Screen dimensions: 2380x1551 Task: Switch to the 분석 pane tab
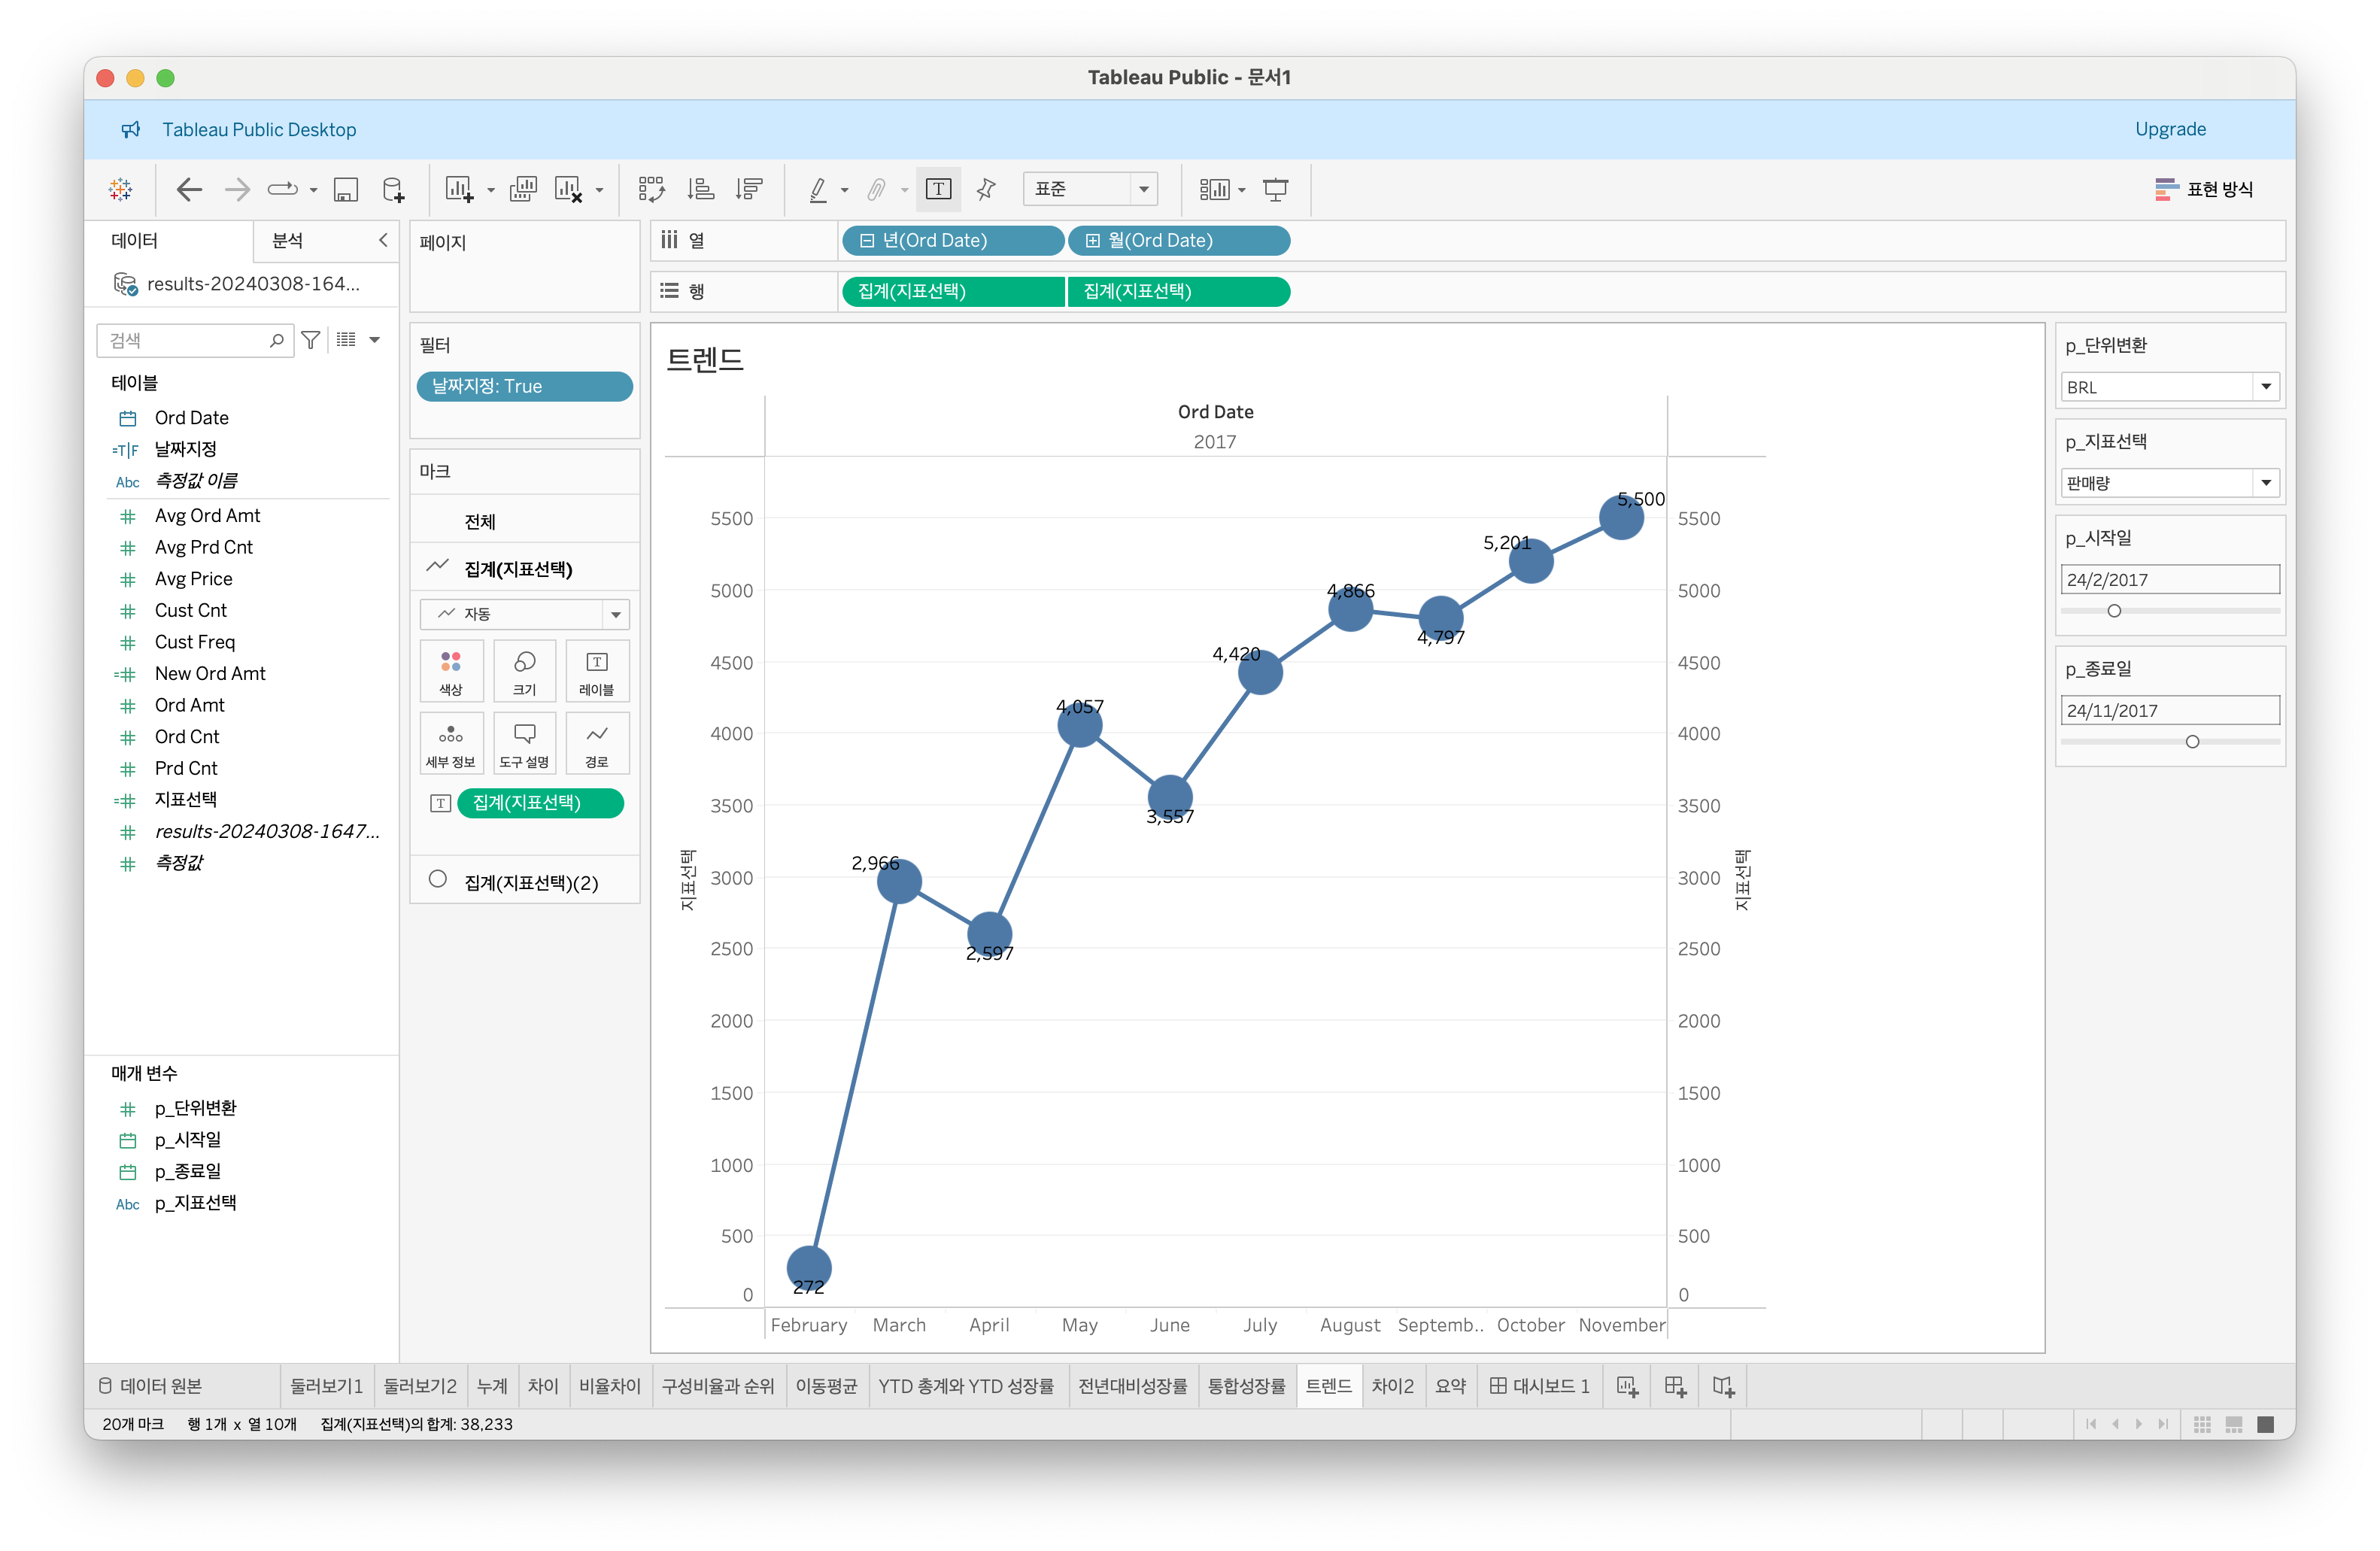pyautogui.click(x=288, y=241)
